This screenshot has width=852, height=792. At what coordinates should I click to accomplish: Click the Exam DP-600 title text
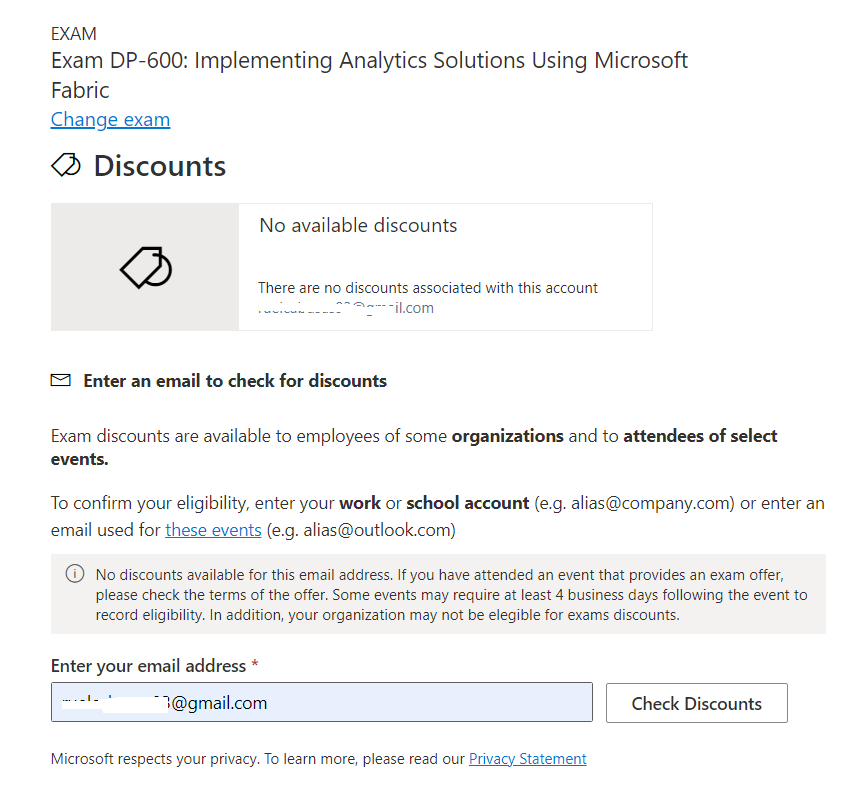pos(369,75)
